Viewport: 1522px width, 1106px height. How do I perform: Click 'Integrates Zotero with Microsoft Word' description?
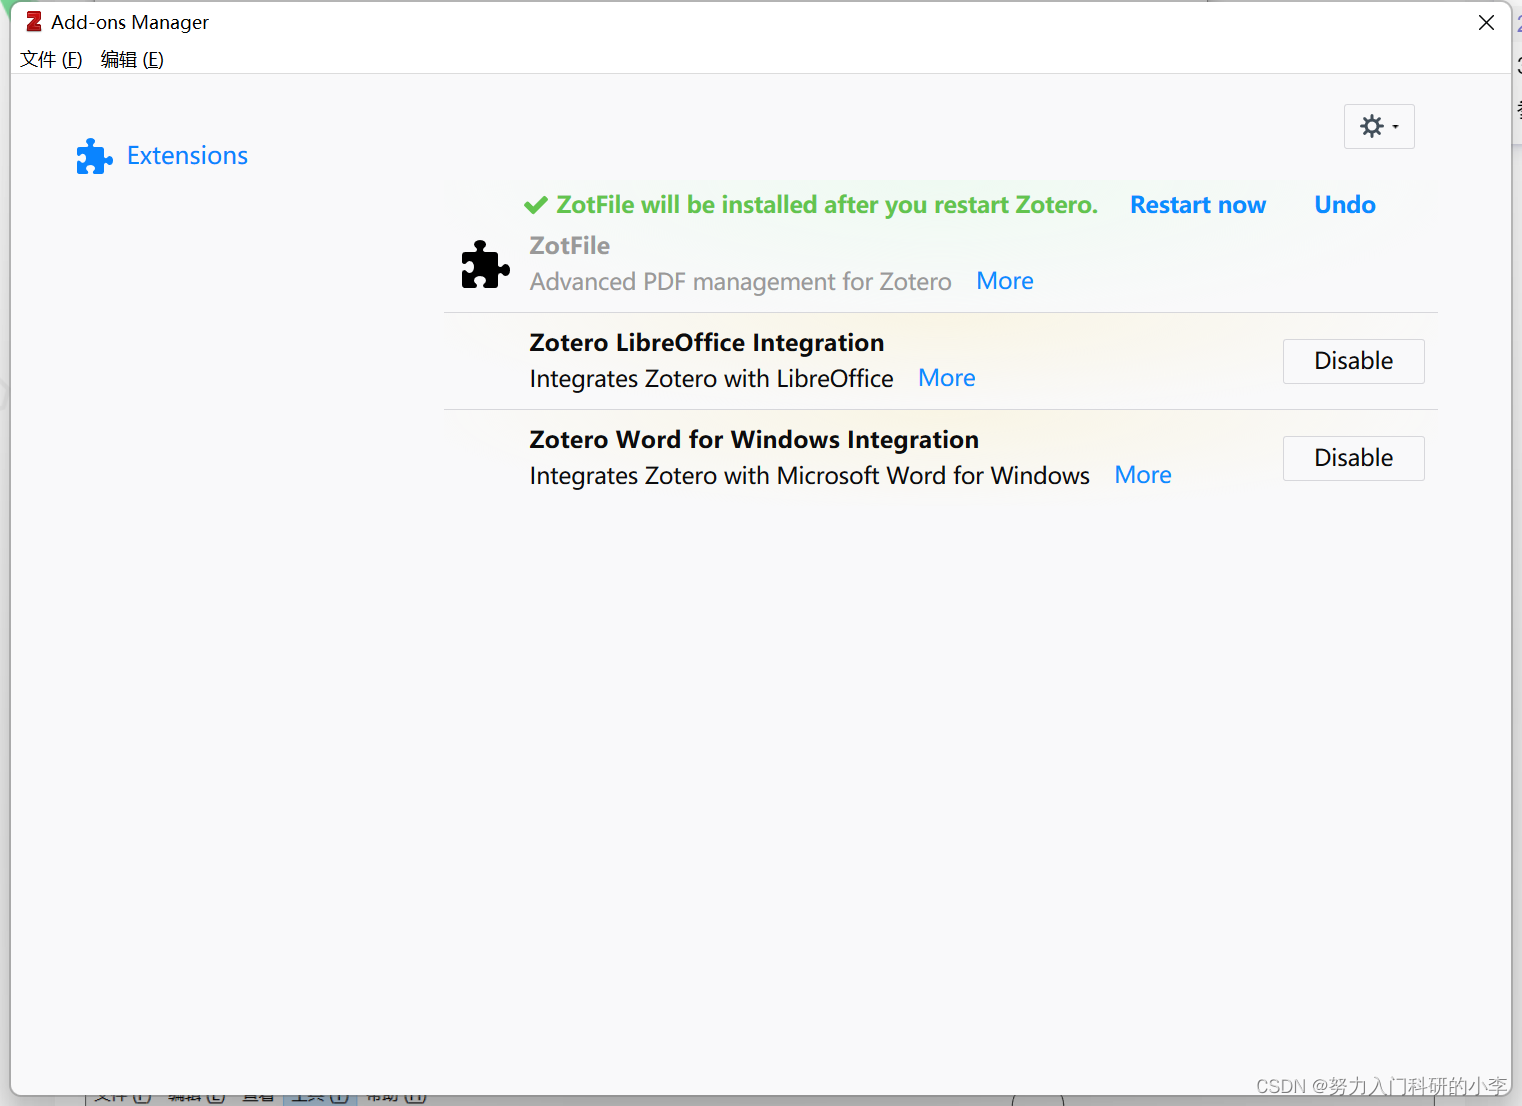[x=810, y=476]
